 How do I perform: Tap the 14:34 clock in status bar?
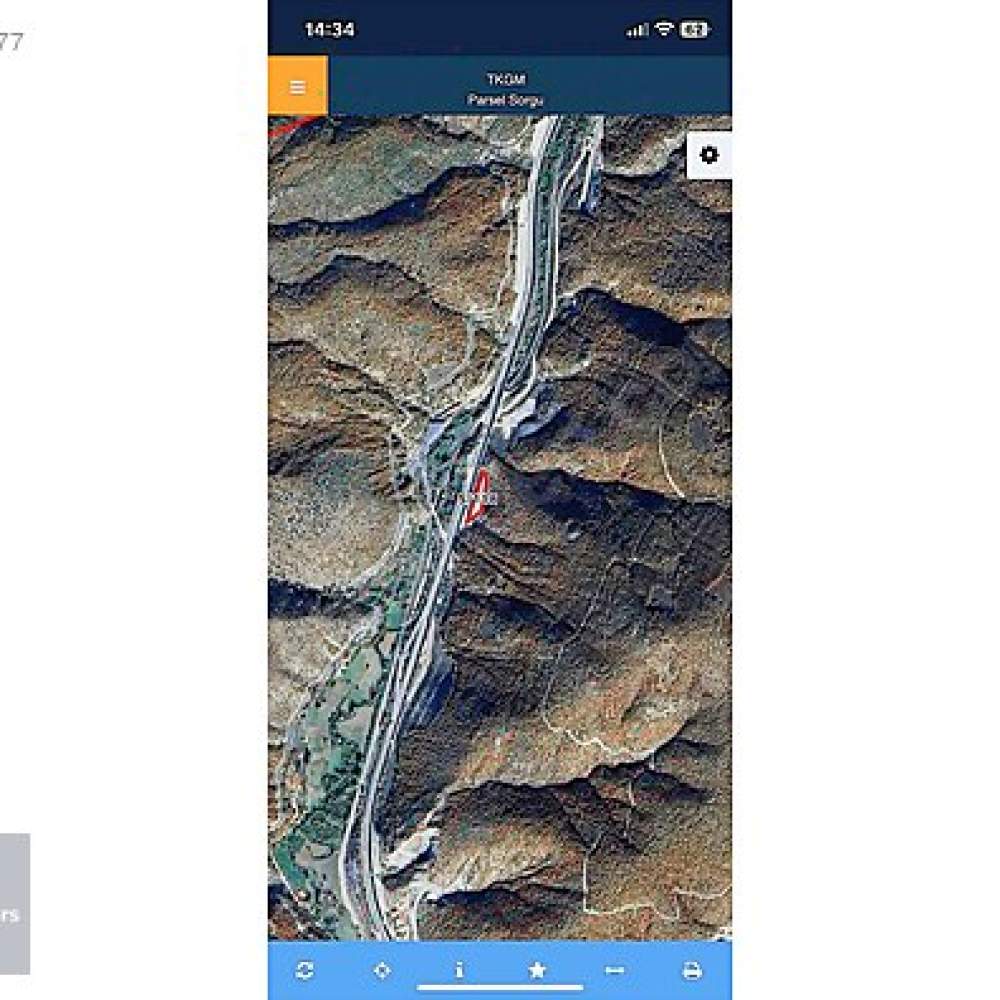pos(329,29)
